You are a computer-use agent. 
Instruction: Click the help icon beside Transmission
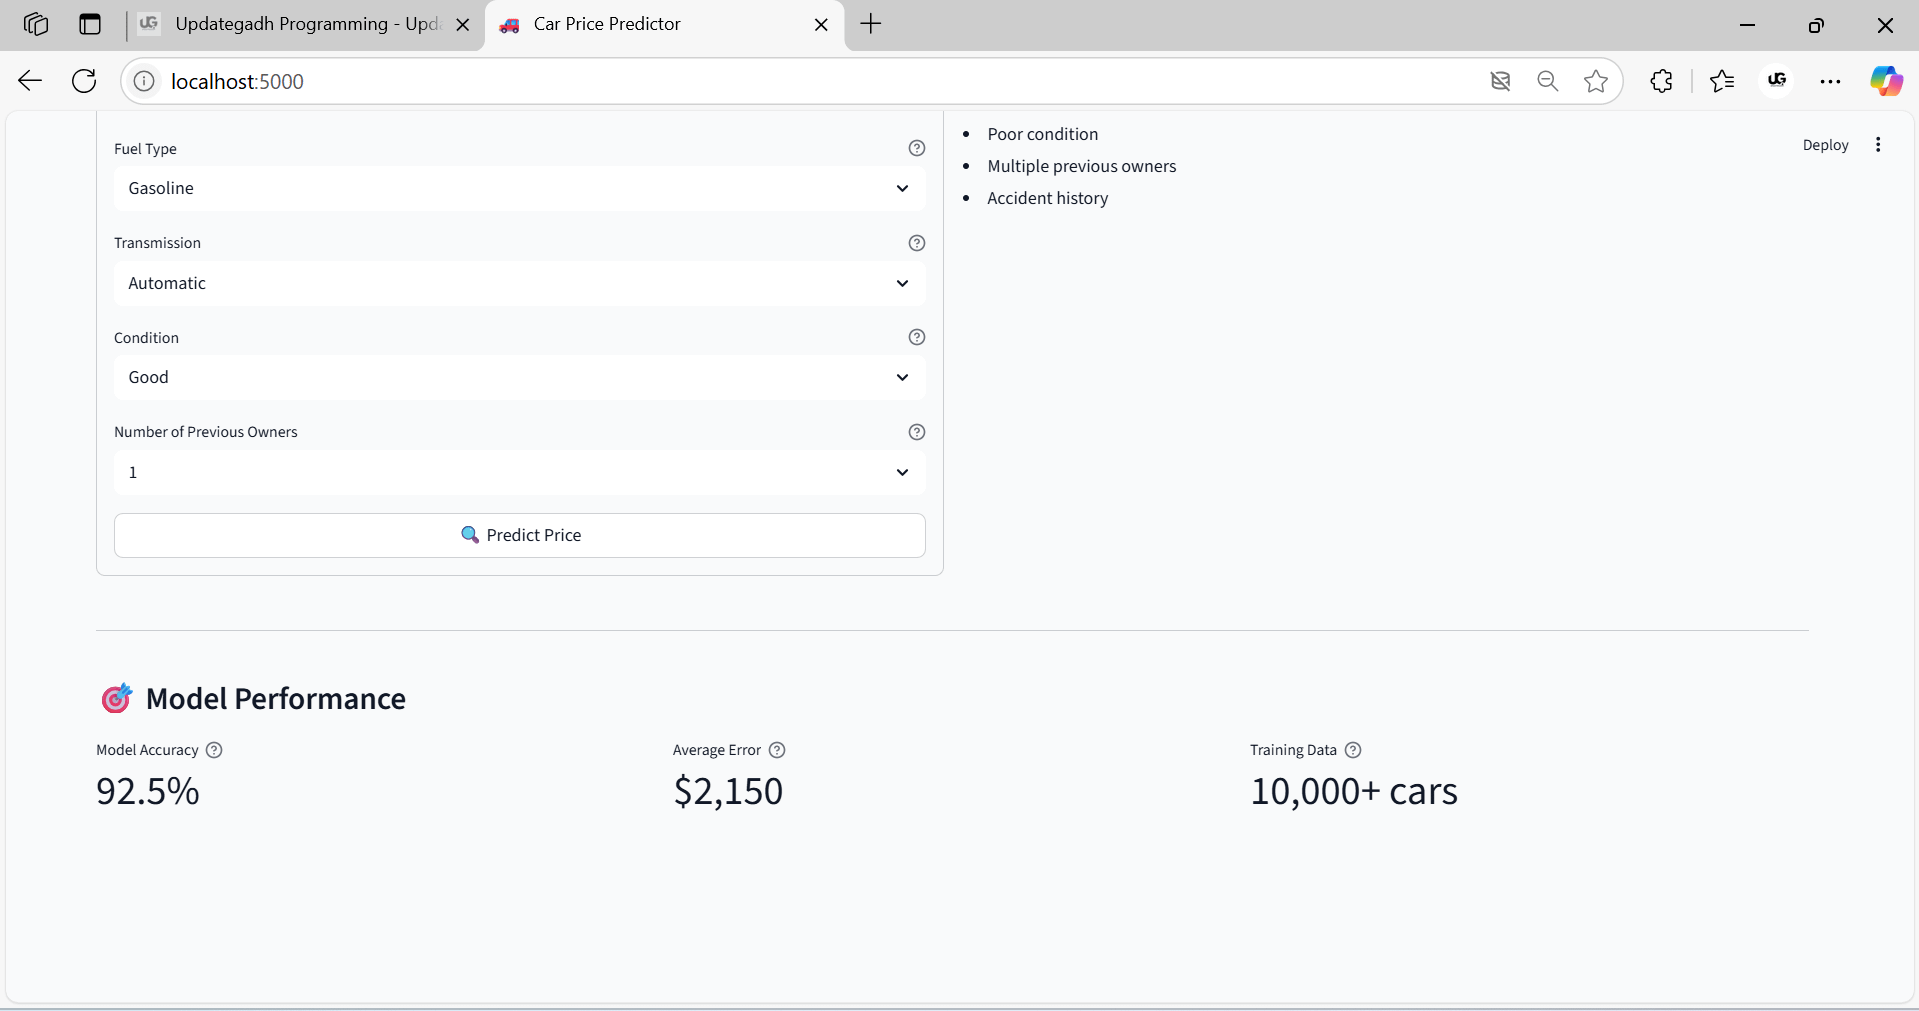pos(916,243)
